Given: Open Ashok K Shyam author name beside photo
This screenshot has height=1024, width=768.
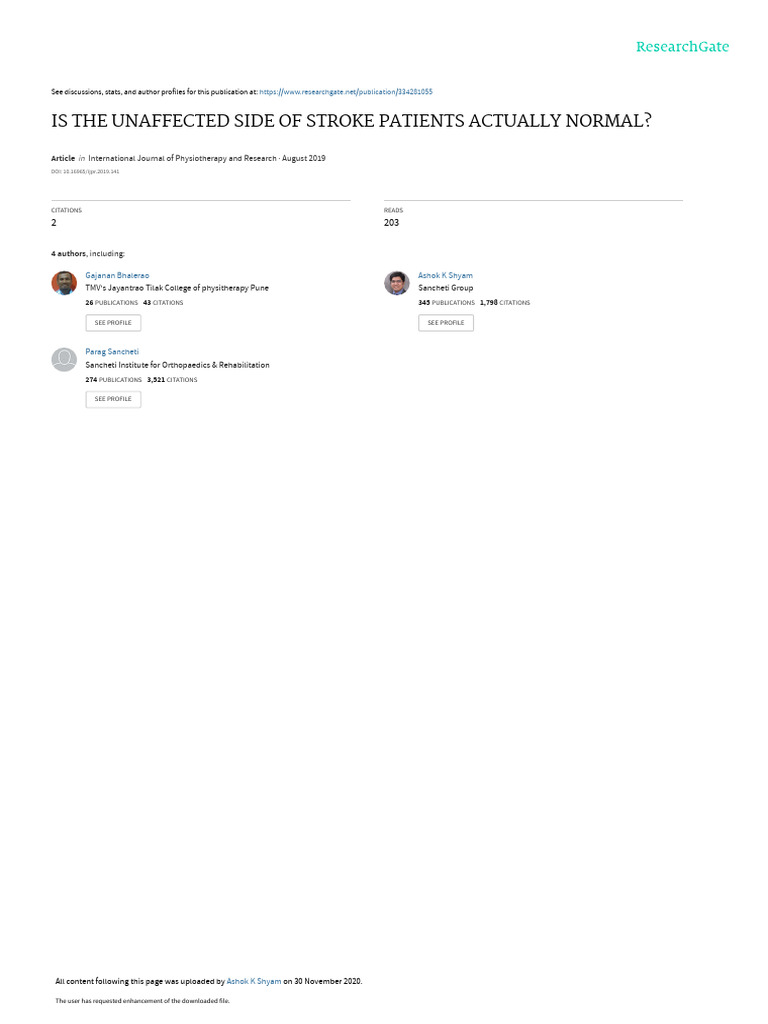Looking at the screenshot, I should click(x=445, y=276).
